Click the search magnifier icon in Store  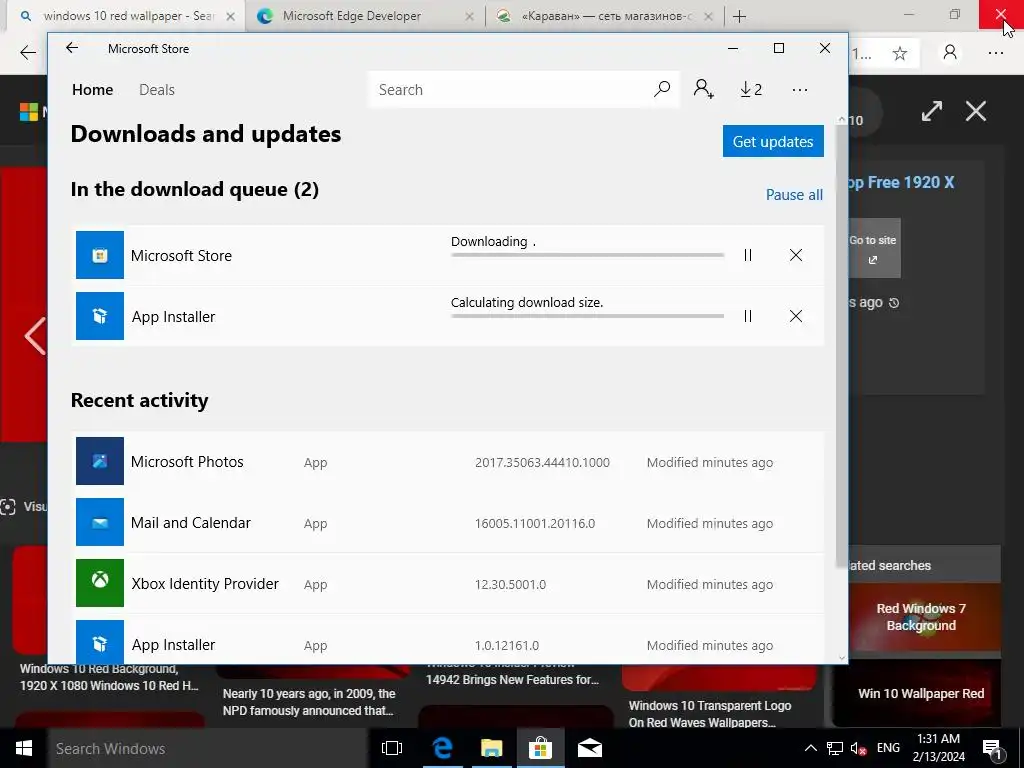662,89
